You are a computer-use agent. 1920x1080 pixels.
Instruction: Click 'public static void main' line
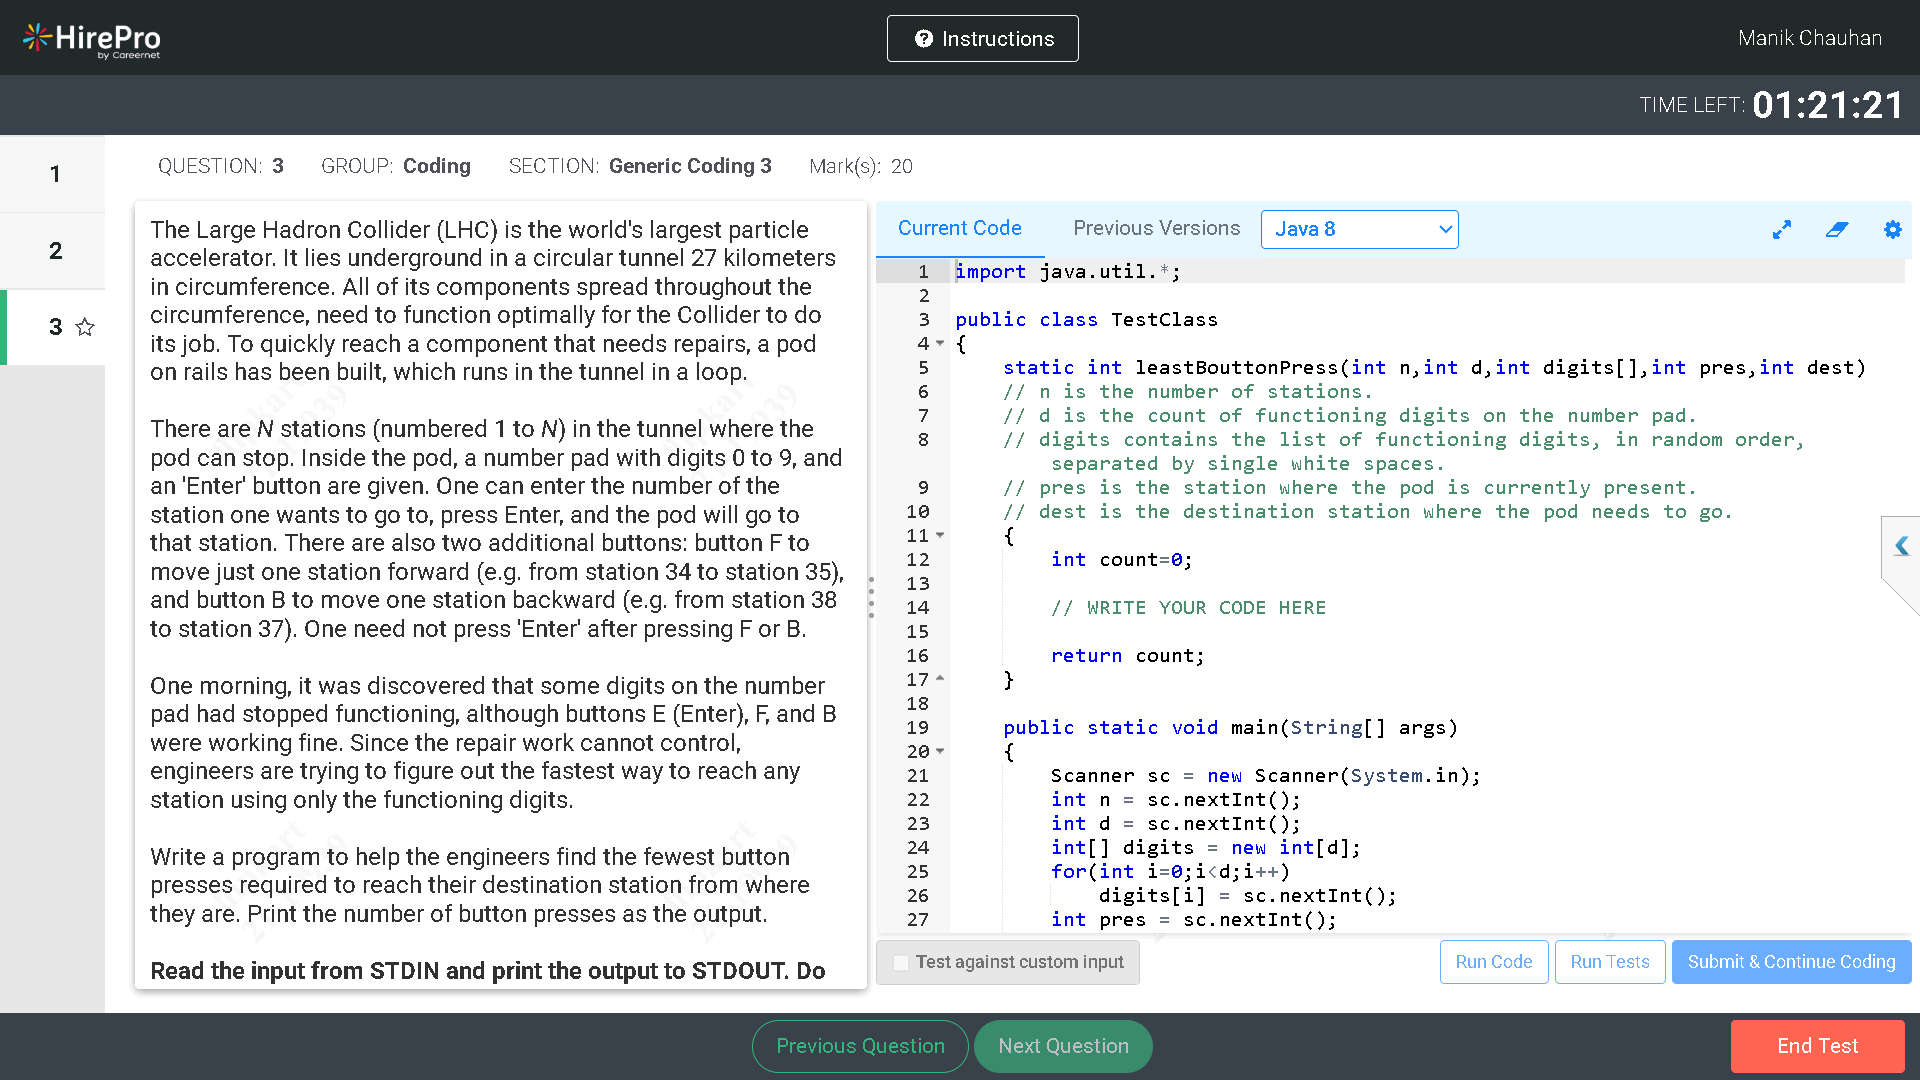(x=1230, y=728)
